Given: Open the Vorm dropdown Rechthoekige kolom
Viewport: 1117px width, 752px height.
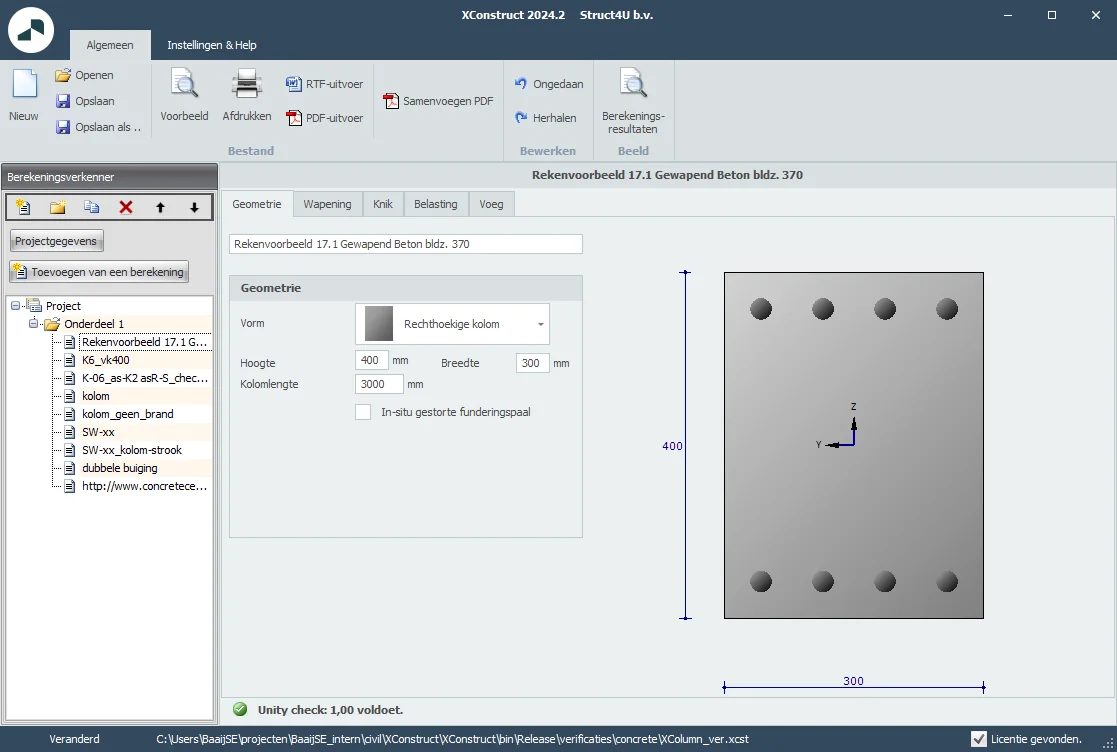Looking at the screenshot, I should [x=452, y=324].
